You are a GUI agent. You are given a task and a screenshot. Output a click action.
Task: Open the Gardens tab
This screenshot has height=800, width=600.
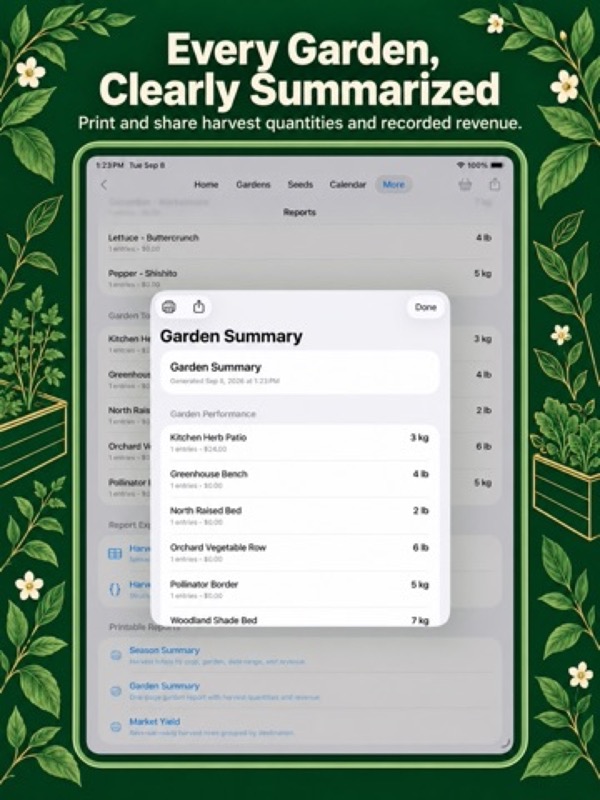(x=253, y=185)
